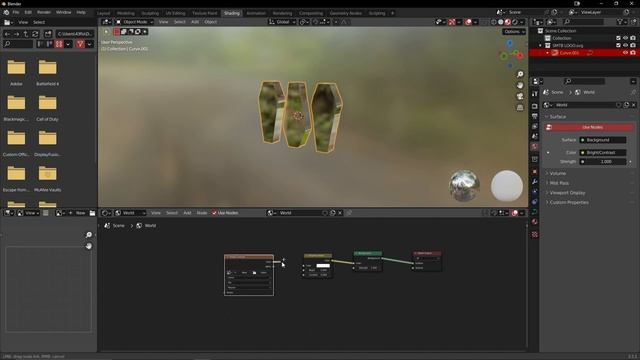Open Output properties tab
This screenshot has width=640, height=360.
(535, 116)
